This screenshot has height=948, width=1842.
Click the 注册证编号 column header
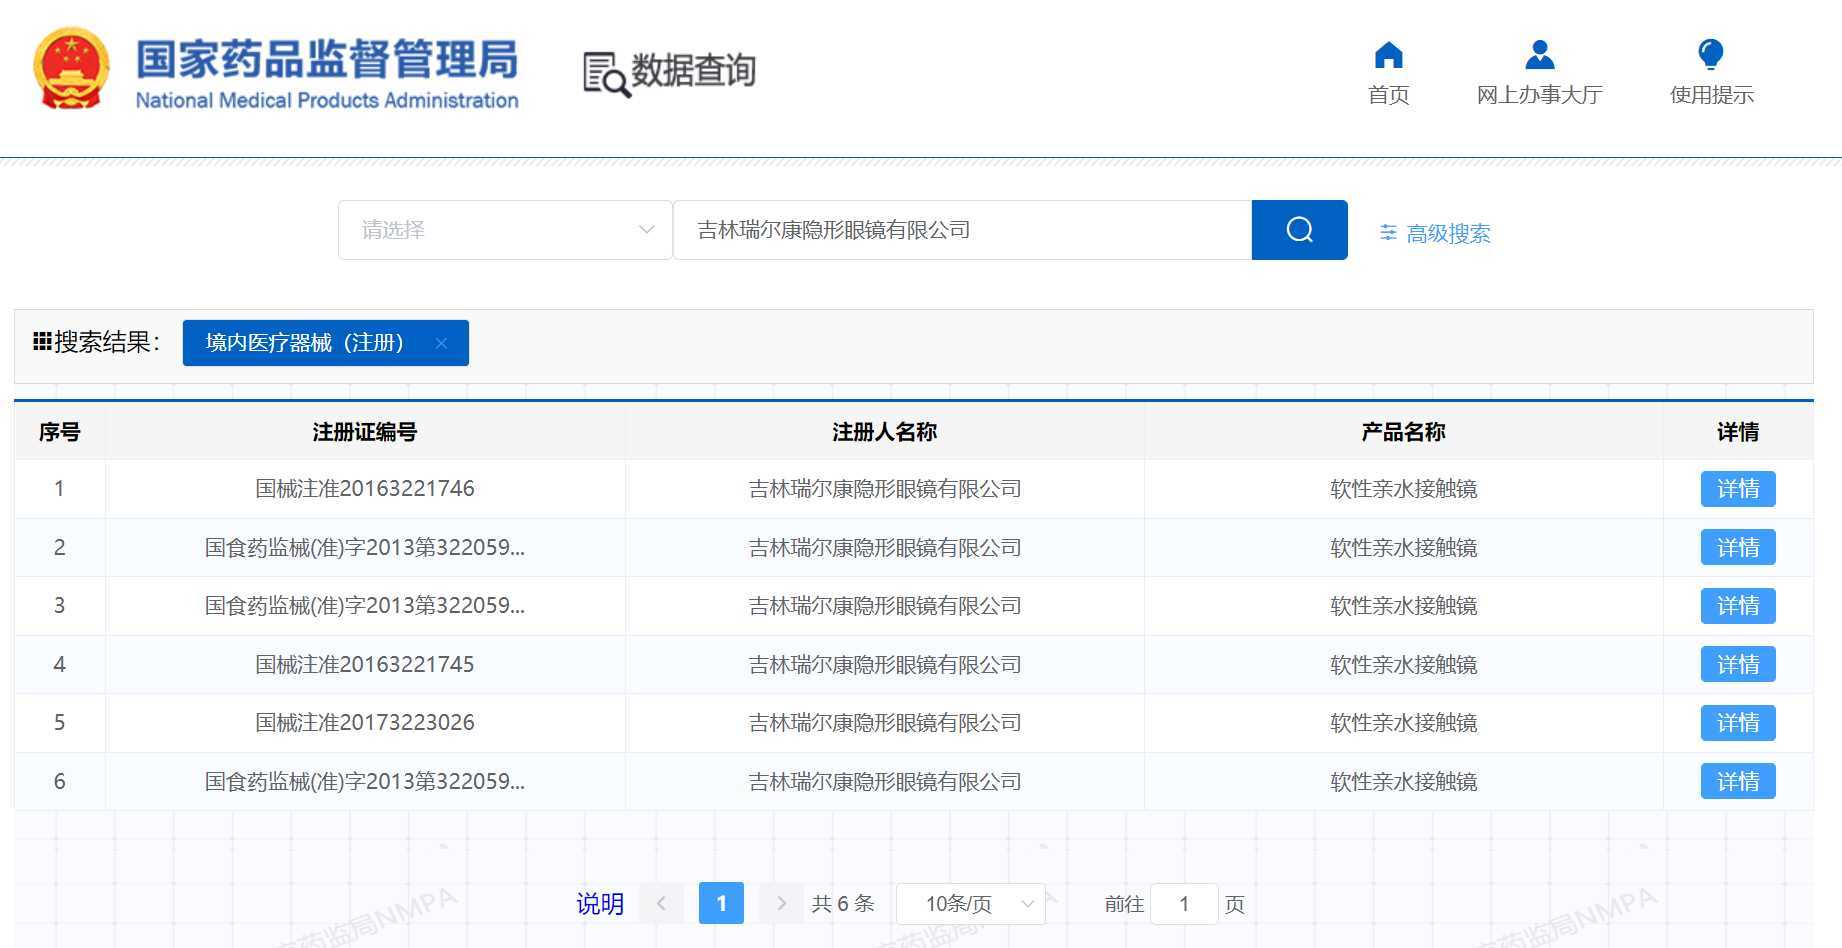[365, 432]
